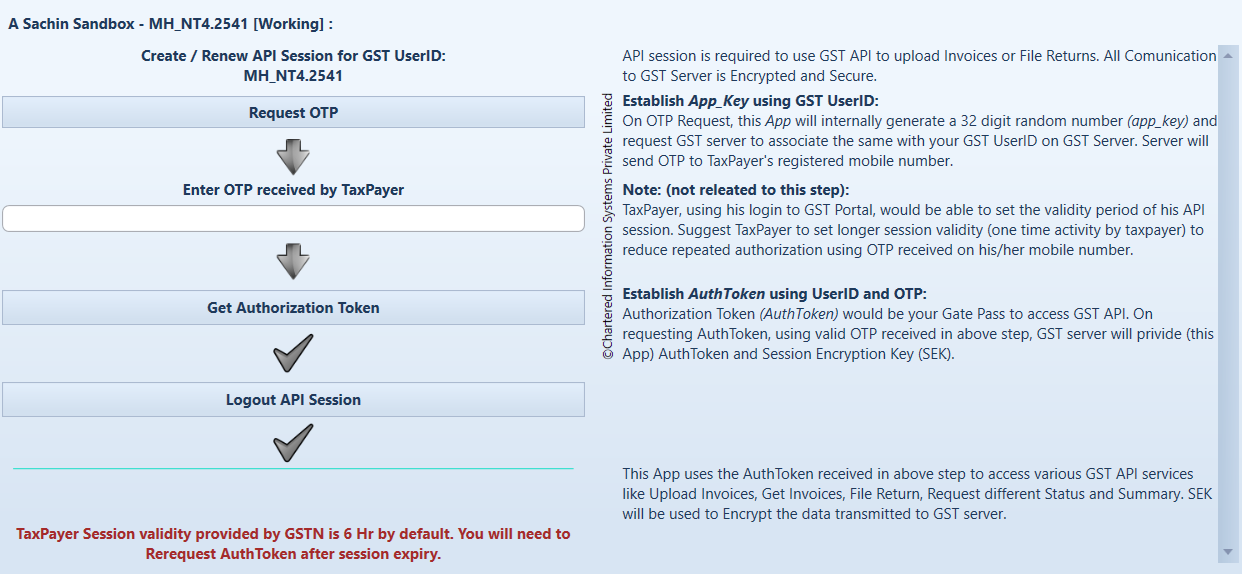This screenshot has height=574, width=1242.
Task: Focus the OTP entry text field
Action: tap(293, 219)
